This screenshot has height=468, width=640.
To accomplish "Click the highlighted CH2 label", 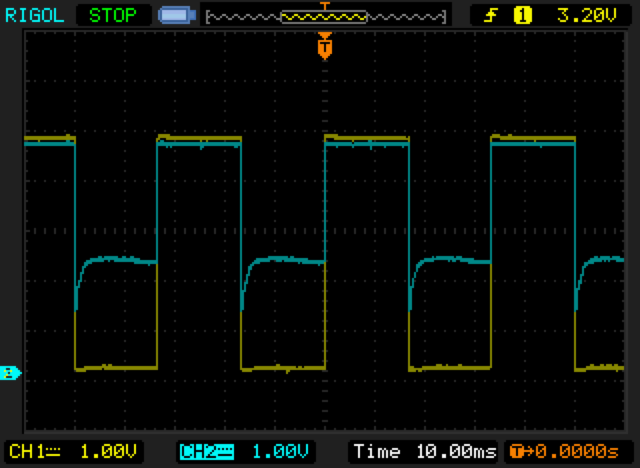I will coord(207,452).
